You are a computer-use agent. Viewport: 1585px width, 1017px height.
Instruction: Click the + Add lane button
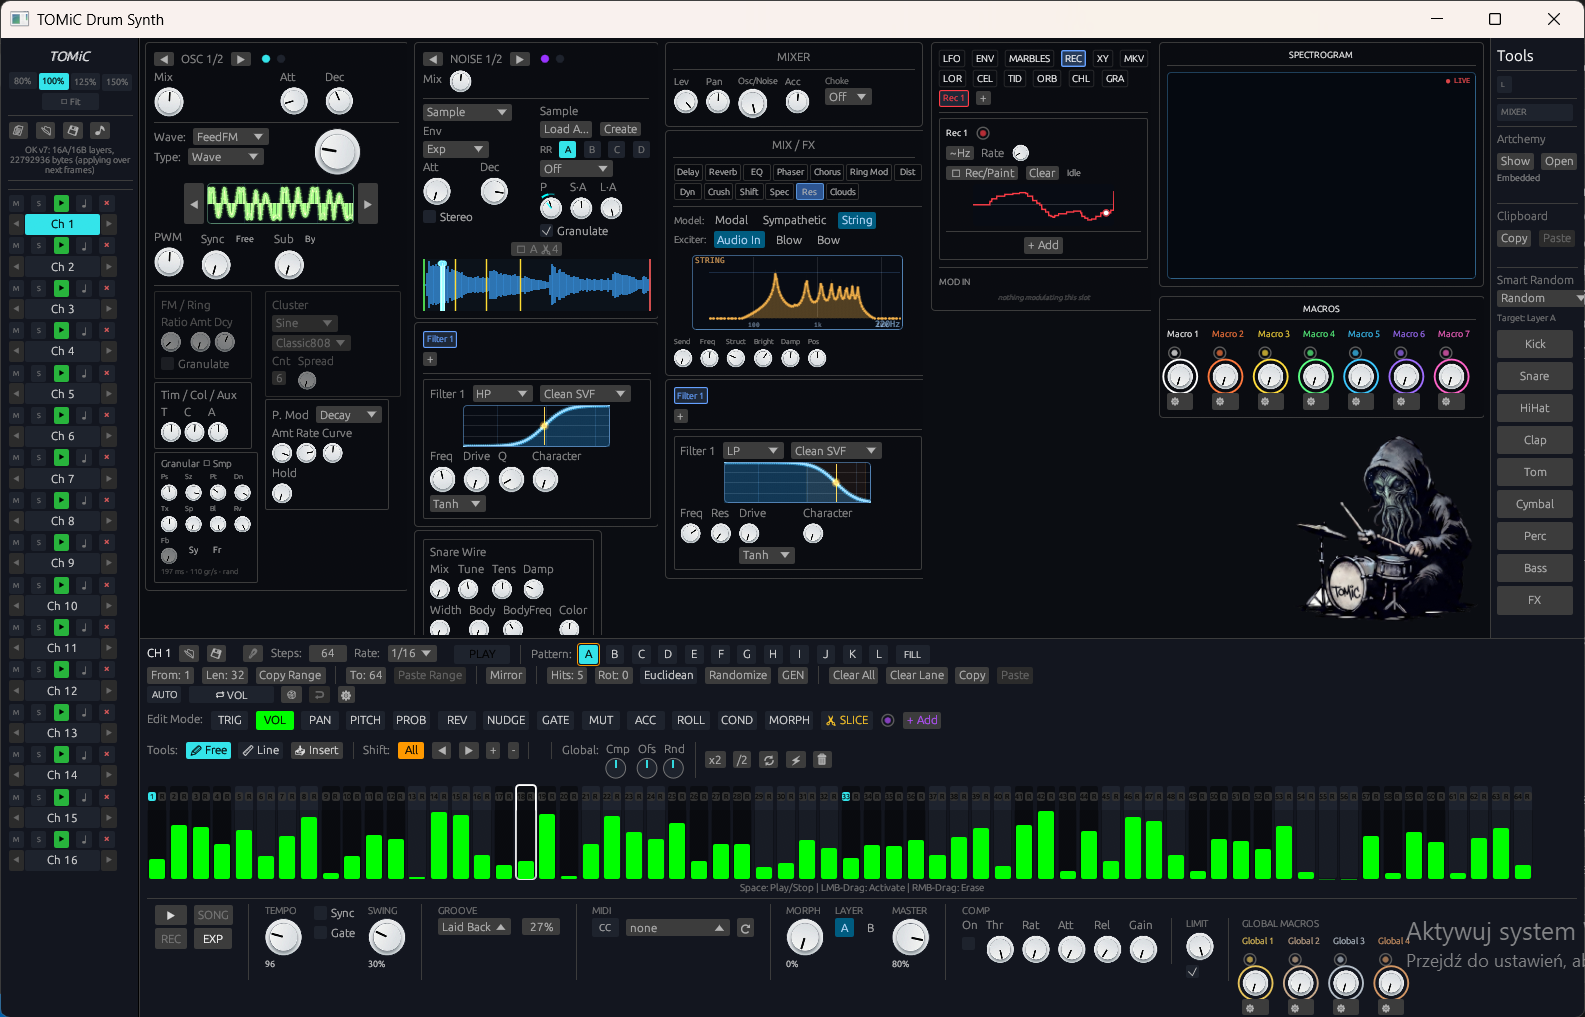[x=922, y=720]
